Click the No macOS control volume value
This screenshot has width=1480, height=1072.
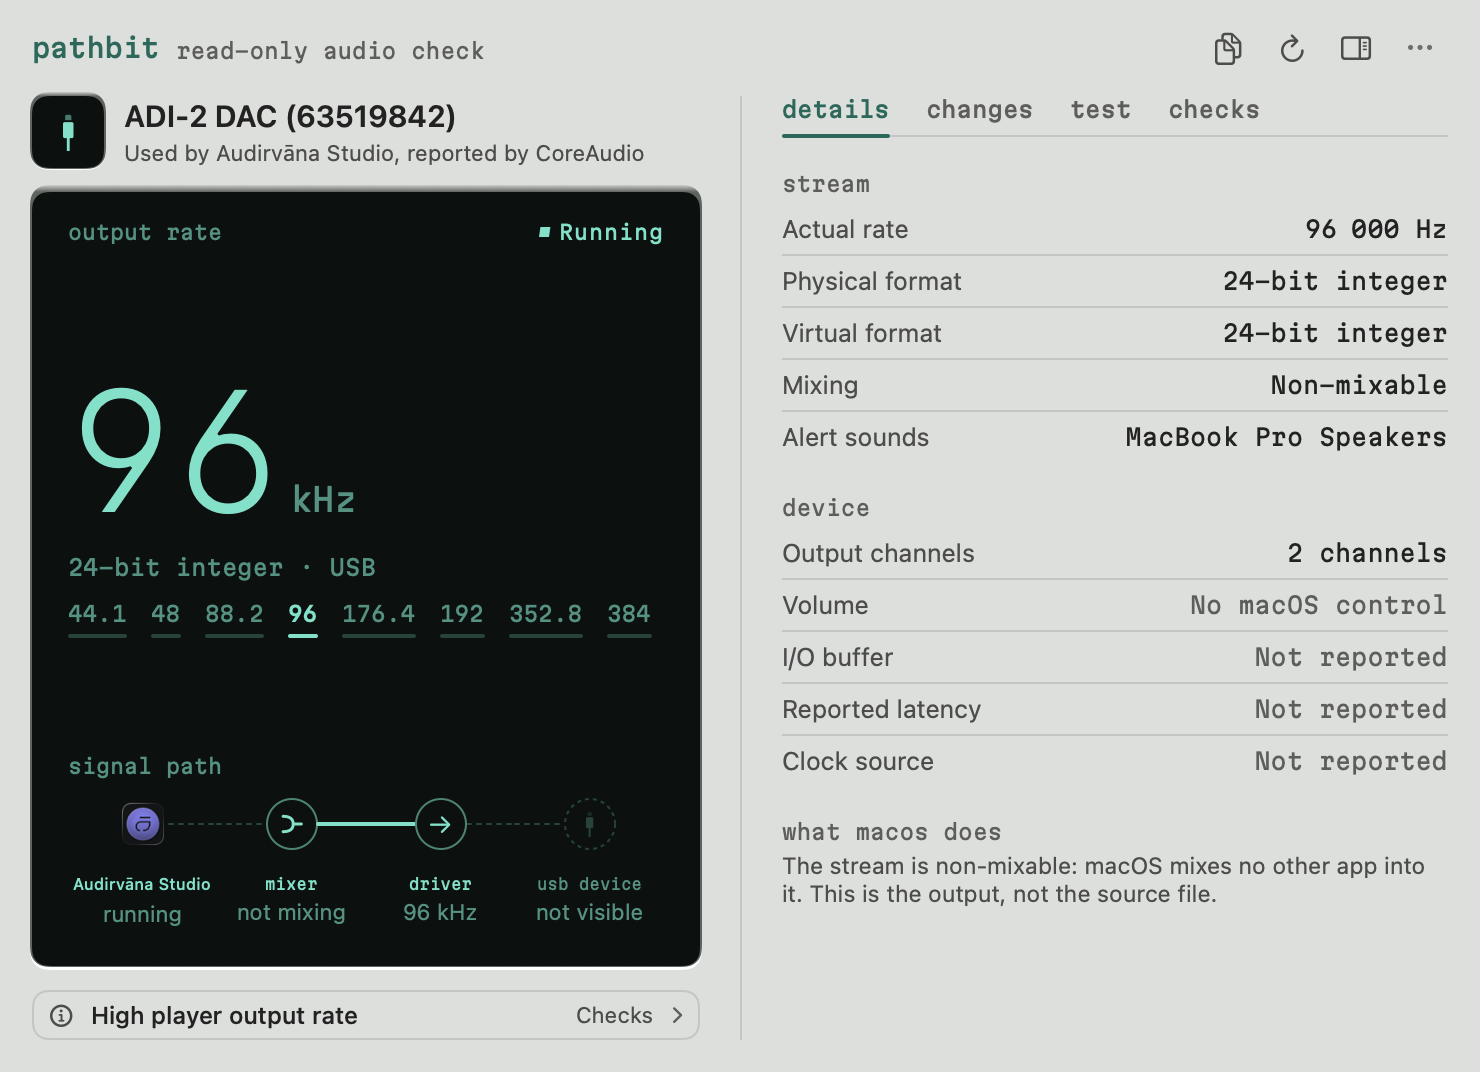pos(1318,605)
